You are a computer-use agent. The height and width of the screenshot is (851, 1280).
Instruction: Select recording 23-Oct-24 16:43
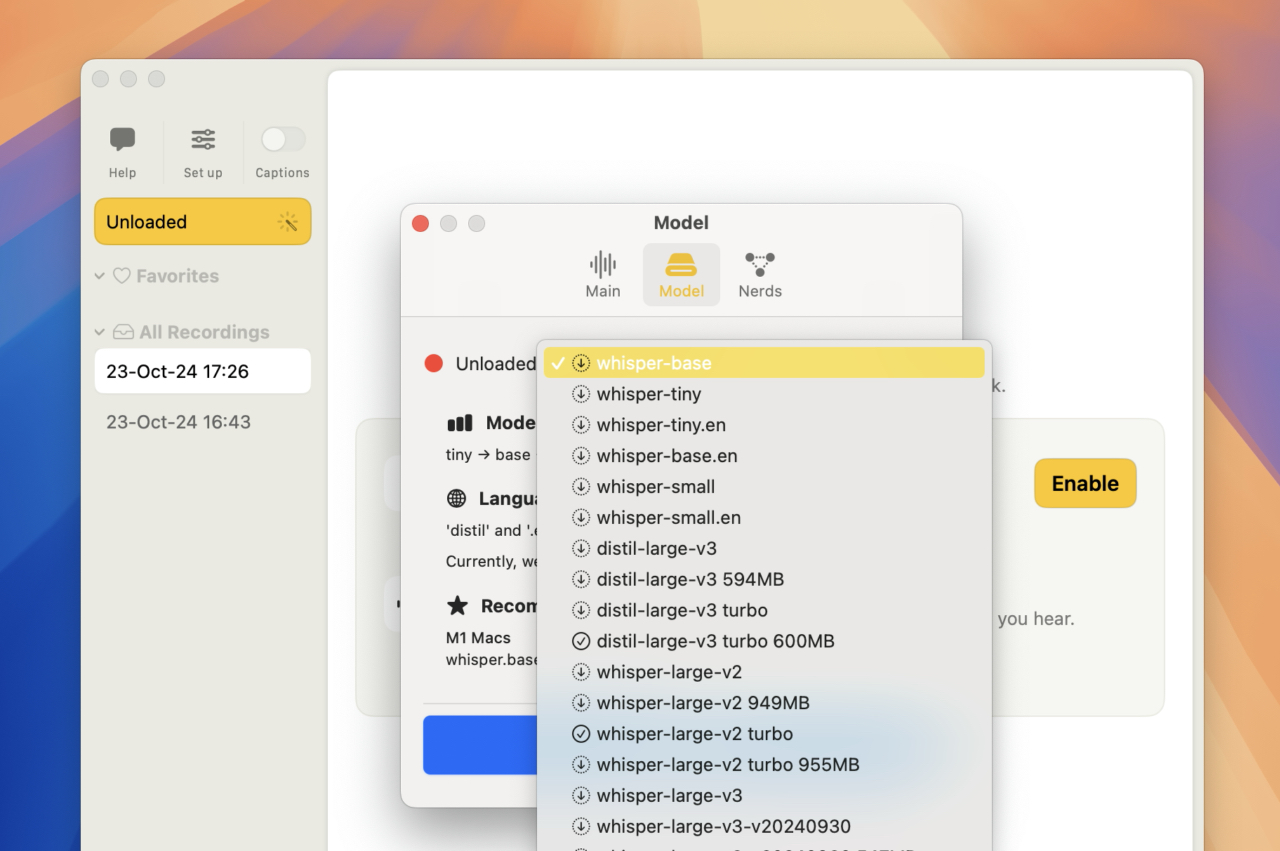[x=203, y=422]
